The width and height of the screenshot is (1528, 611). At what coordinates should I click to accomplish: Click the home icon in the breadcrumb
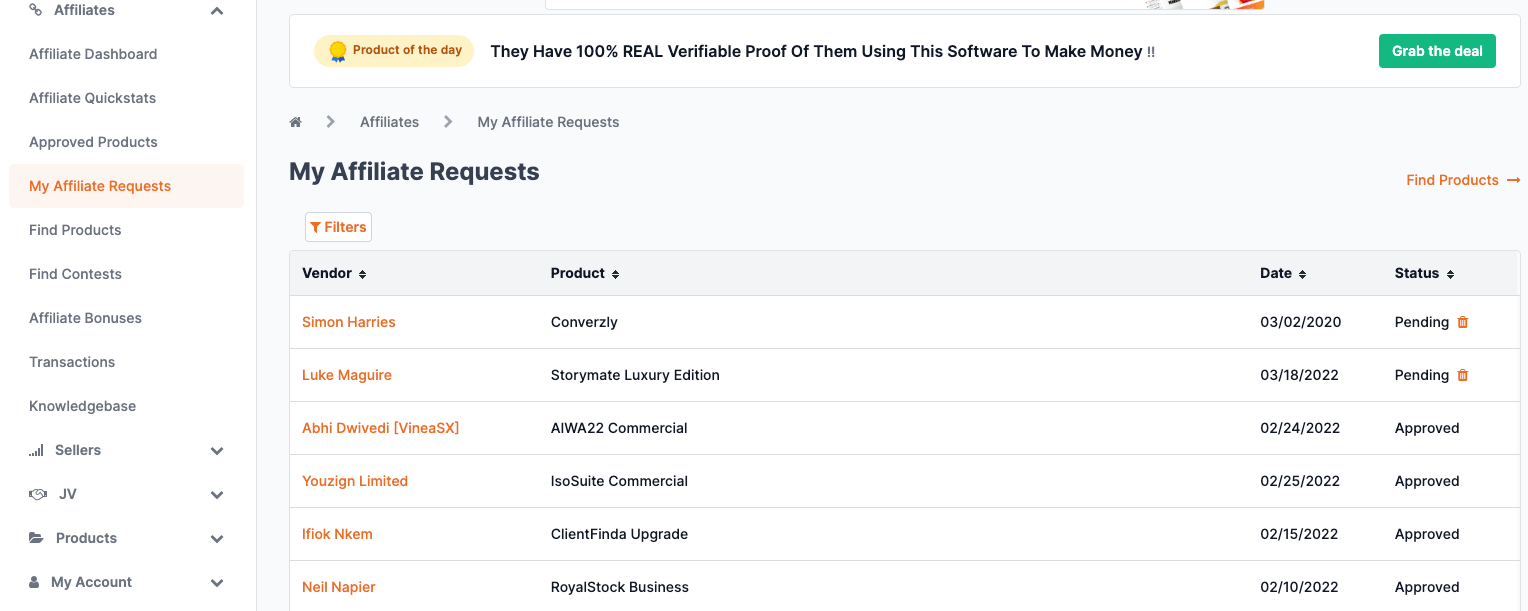click(x=295, y=120)
